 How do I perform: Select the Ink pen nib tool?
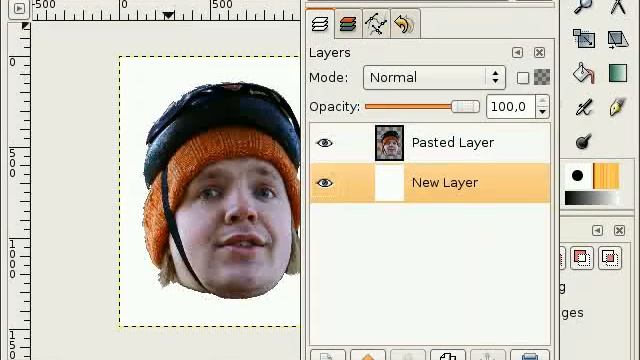(617, 107)
